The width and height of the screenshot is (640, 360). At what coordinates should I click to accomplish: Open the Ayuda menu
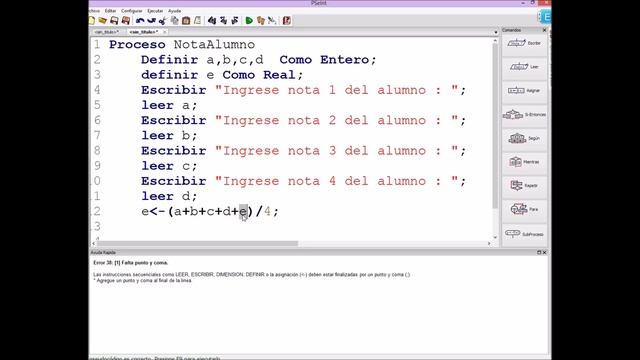(x=174, y=11)
